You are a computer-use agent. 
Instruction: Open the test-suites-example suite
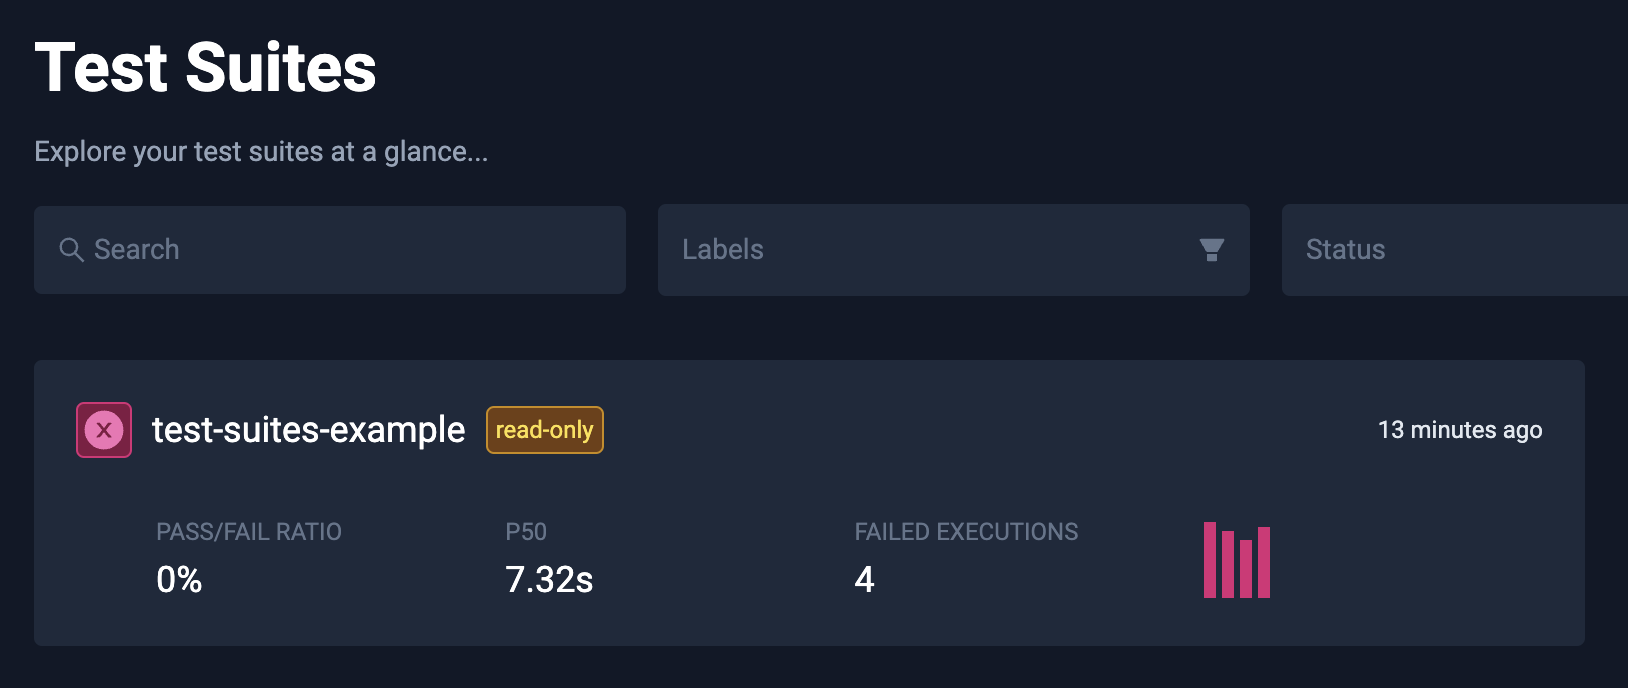click(308, 430)
